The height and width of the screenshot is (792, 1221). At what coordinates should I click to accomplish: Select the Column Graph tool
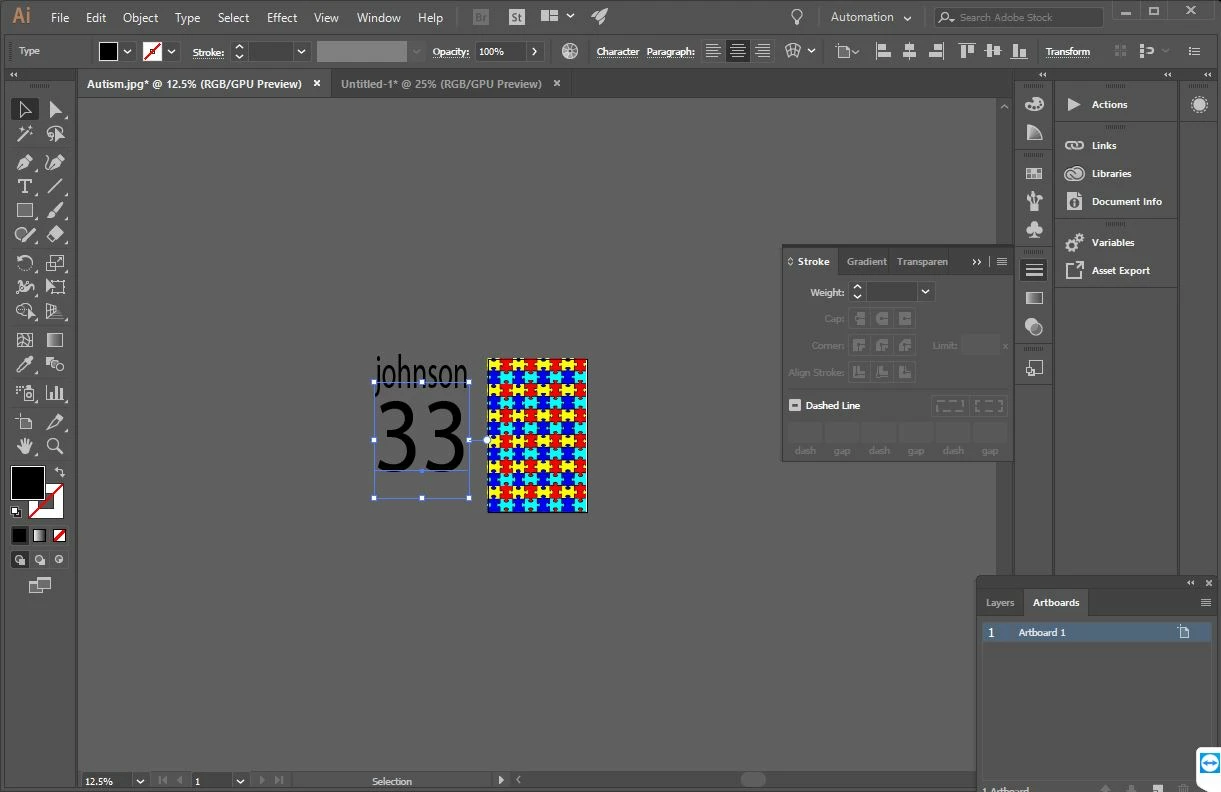coord(56,393)
